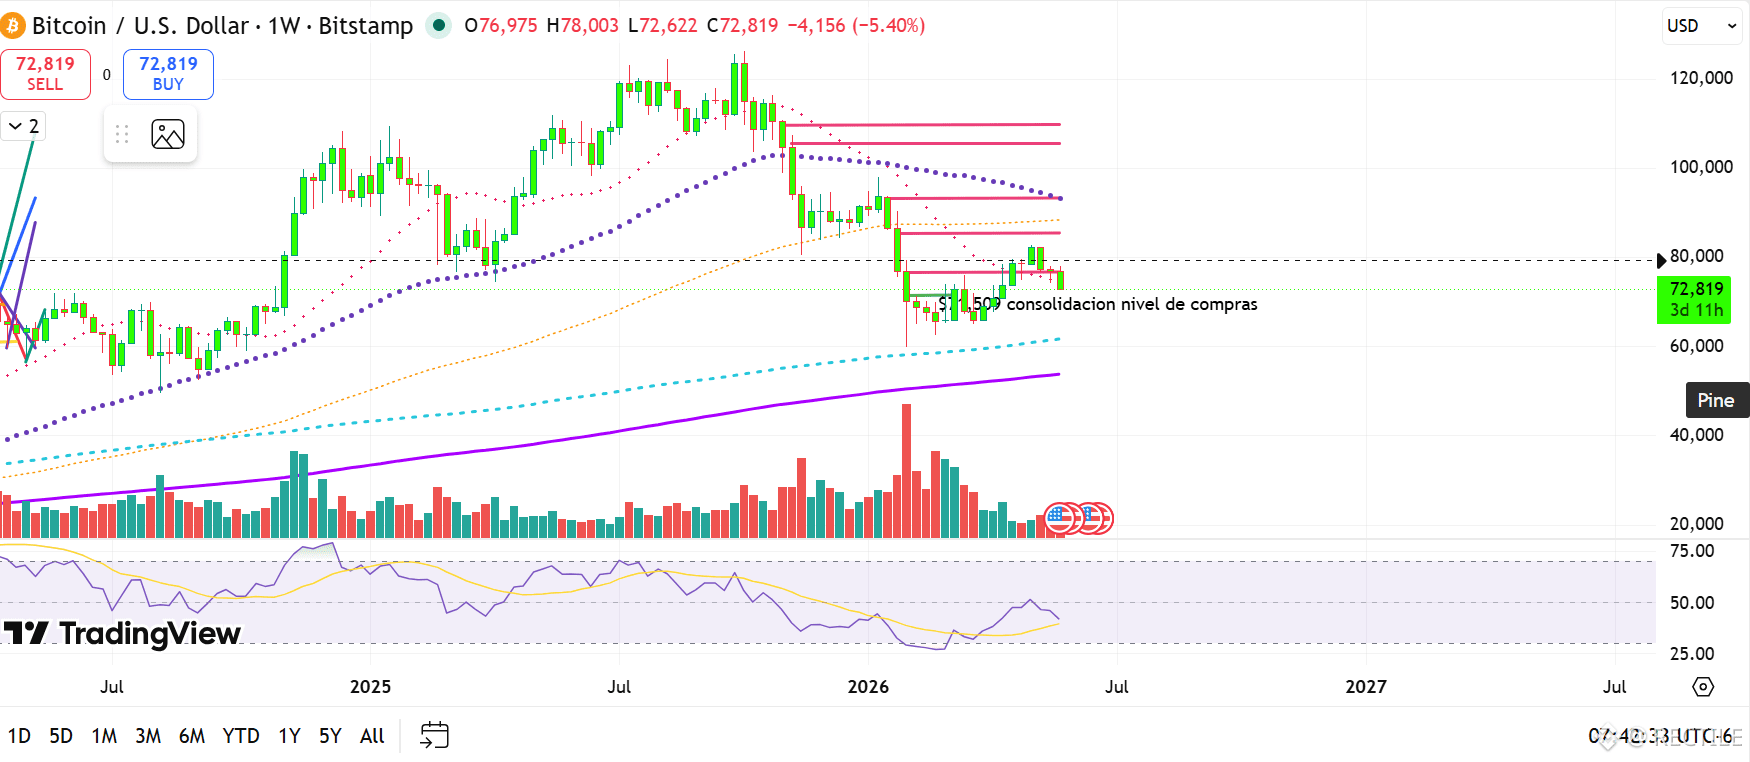Viewport: 1750px width, 762px height.
Task: Click the high value H78,003 in the header
Action: [583, 26]
